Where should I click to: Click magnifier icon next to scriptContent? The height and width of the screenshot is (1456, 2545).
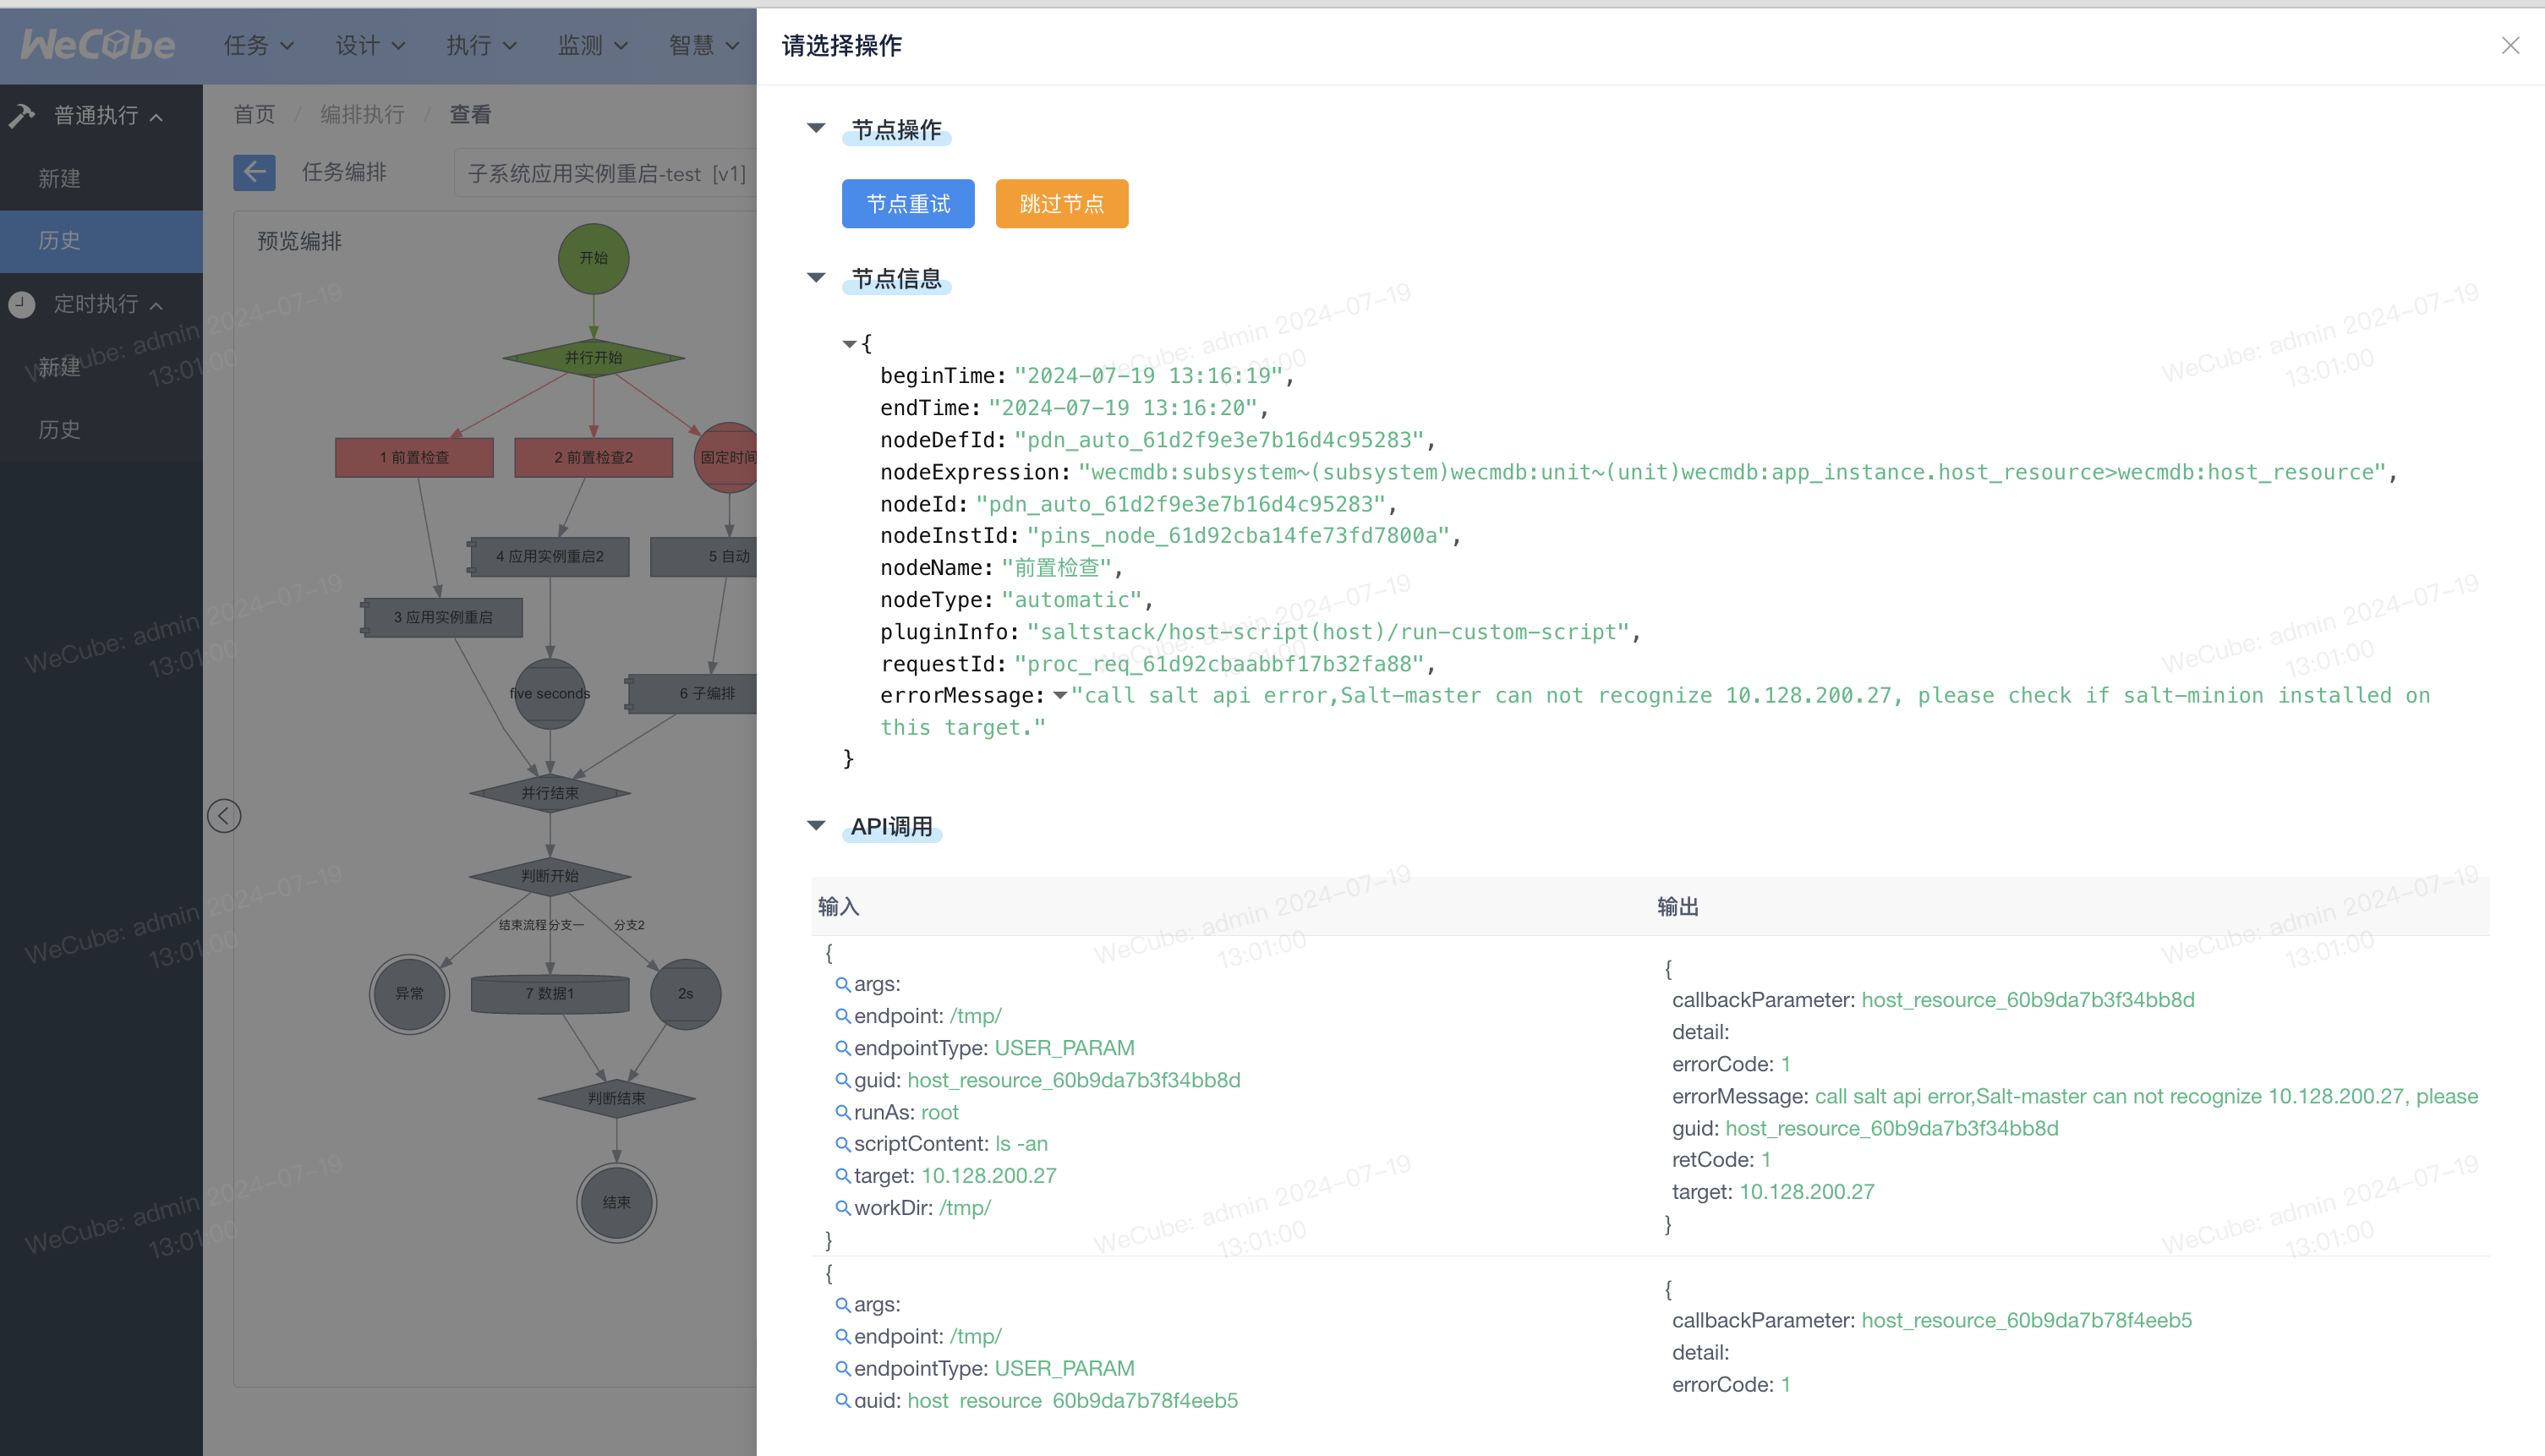coord(843,1144)
